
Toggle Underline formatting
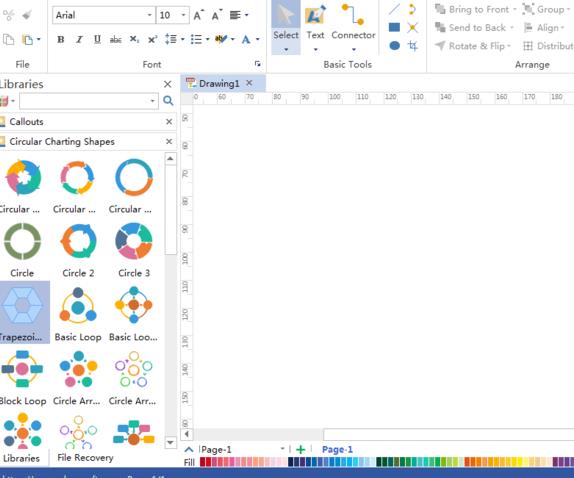[97, 40]
